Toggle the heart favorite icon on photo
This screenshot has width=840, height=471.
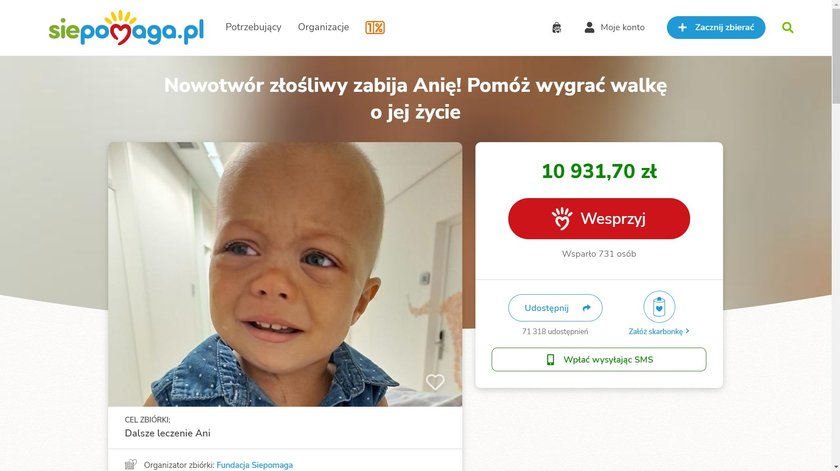tap(435, 382)
